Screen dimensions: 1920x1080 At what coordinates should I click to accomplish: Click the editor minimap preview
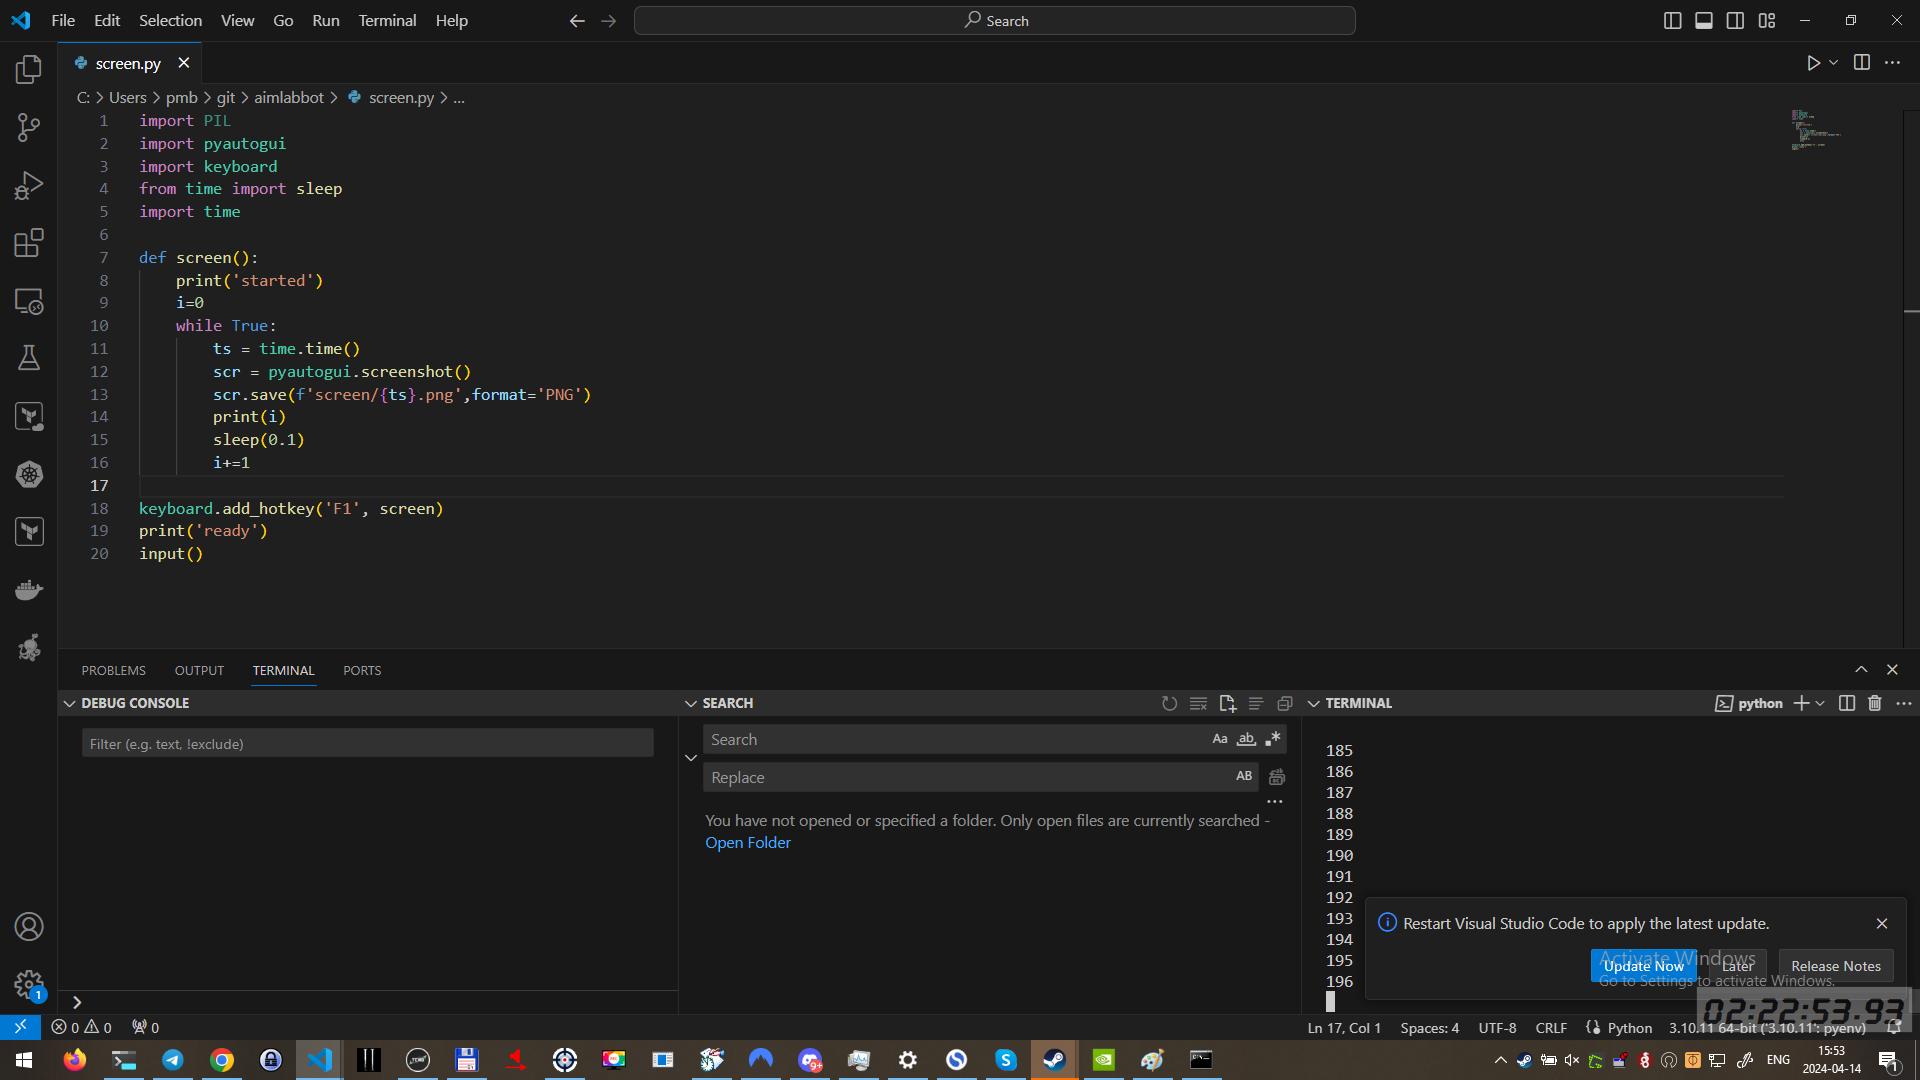click(1815, 130)
